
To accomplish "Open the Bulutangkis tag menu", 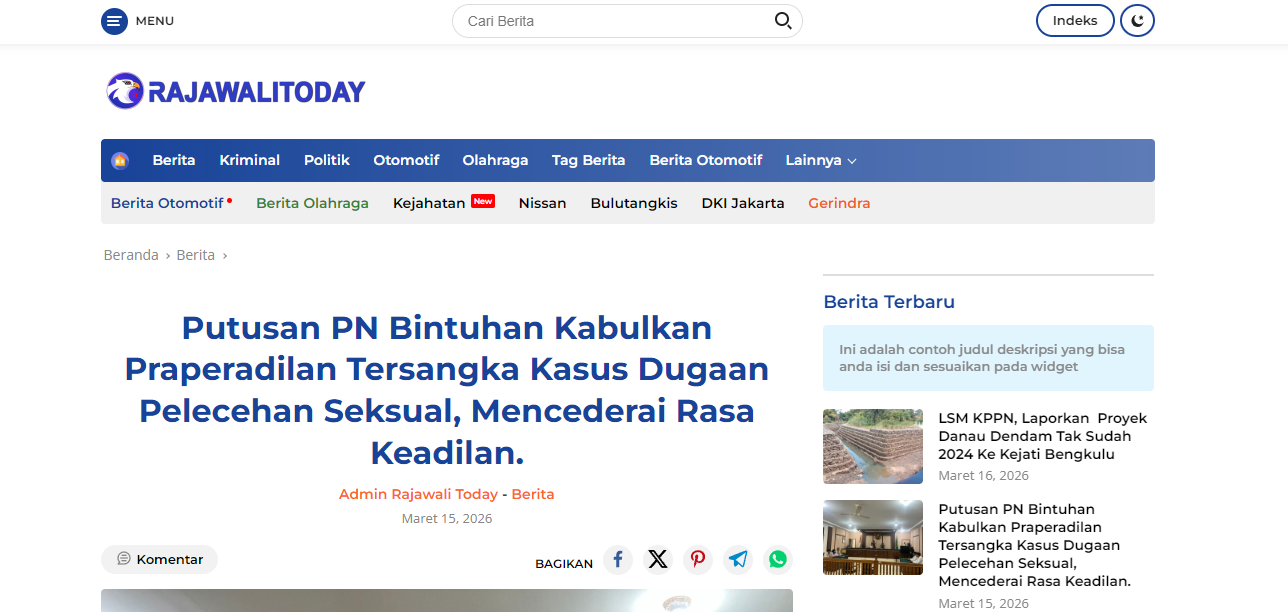I will pyautogui.click(x=633, y=203).
